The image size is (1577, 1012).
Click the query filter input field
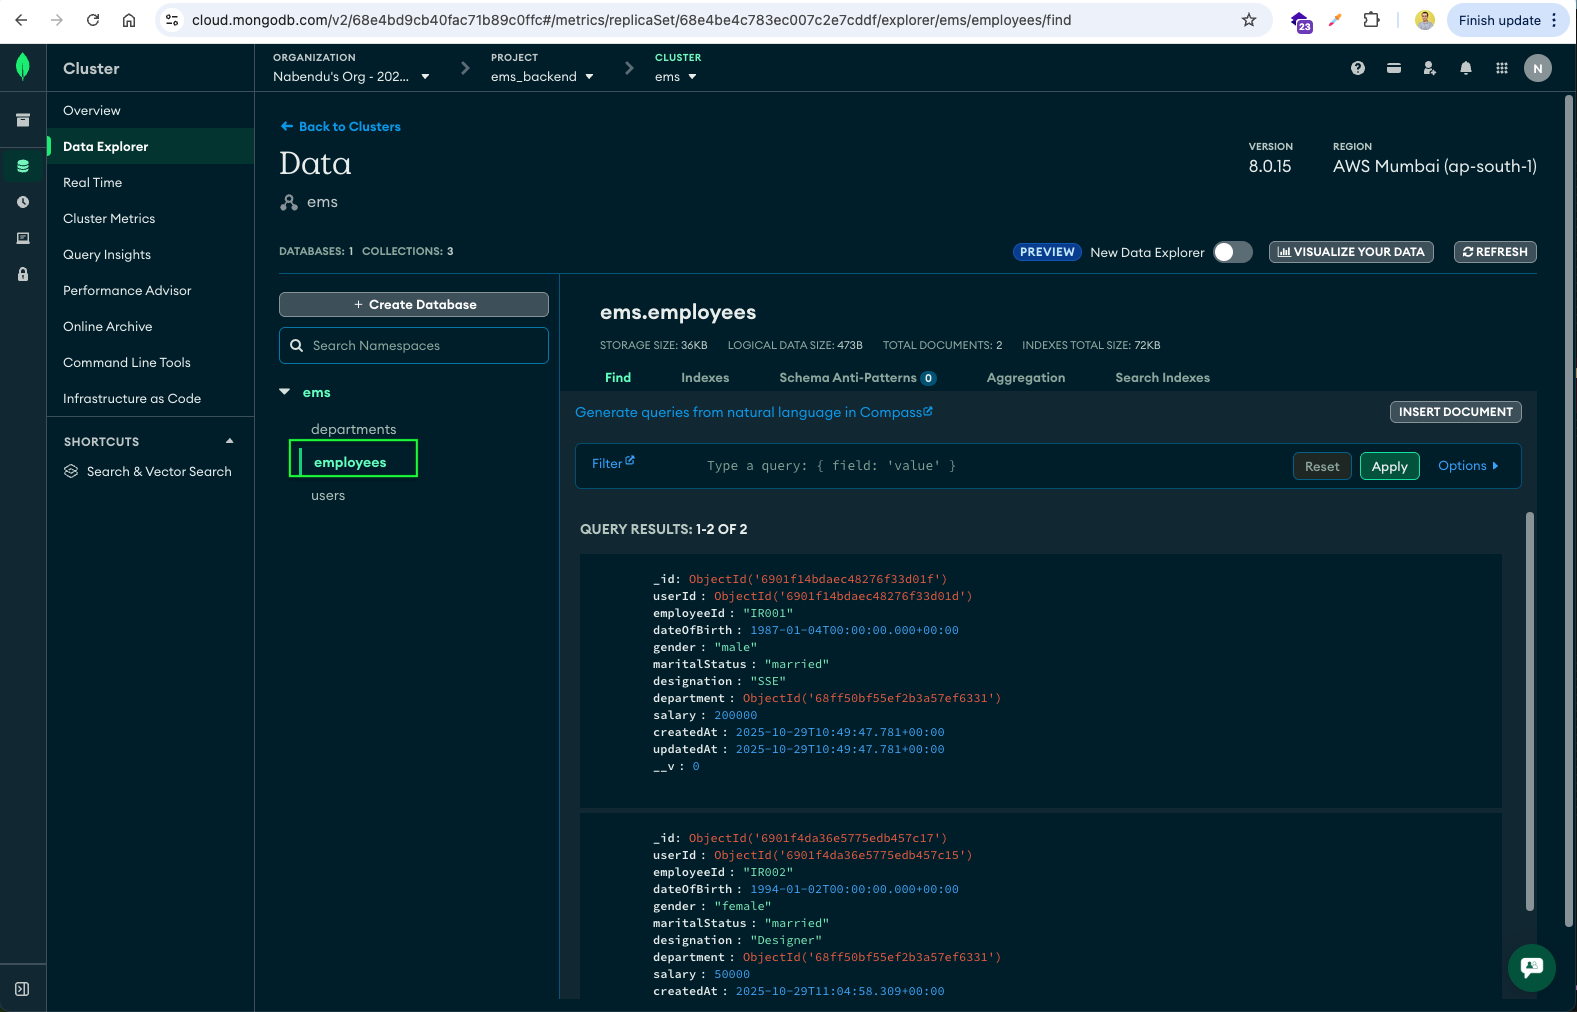(x=990, y=466)
